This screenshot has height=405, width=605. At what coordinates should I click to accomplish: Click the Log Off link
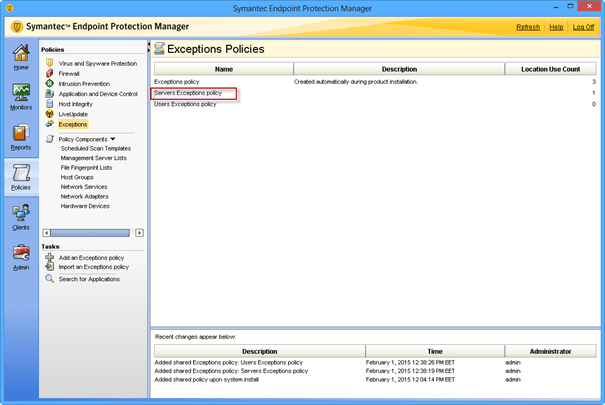(x=583, y=27)
